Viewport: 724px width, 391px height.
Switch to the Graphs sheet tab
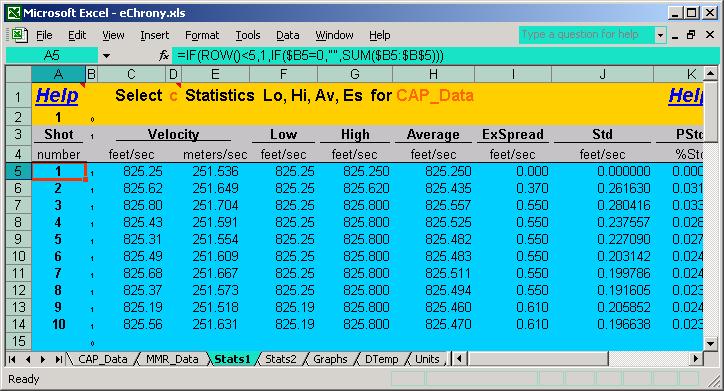tap(330, 359)
